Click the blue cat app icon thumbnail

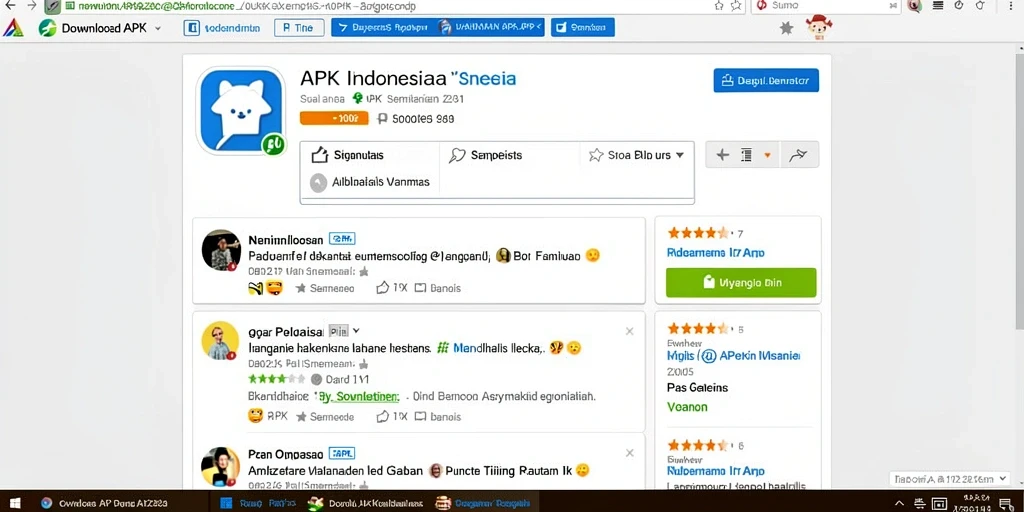click(x=242, y=110)
